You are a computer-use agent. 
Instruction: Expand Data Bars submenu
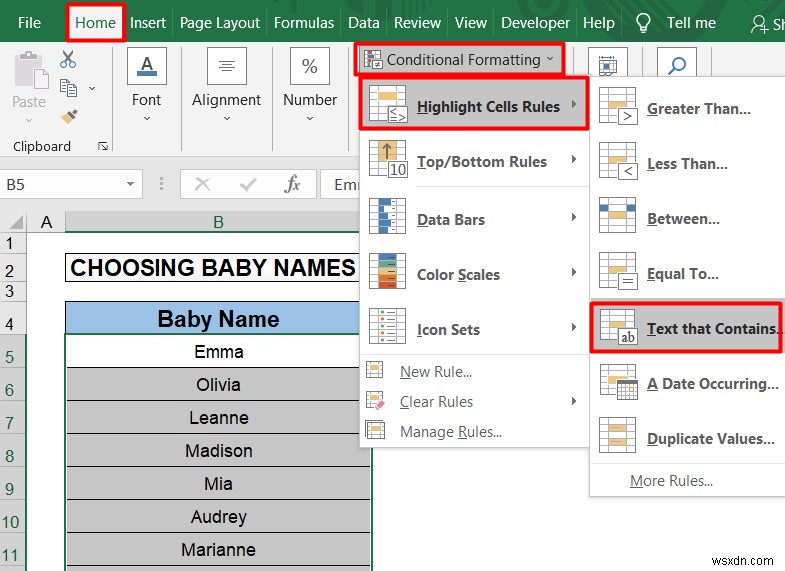[474, 219]
